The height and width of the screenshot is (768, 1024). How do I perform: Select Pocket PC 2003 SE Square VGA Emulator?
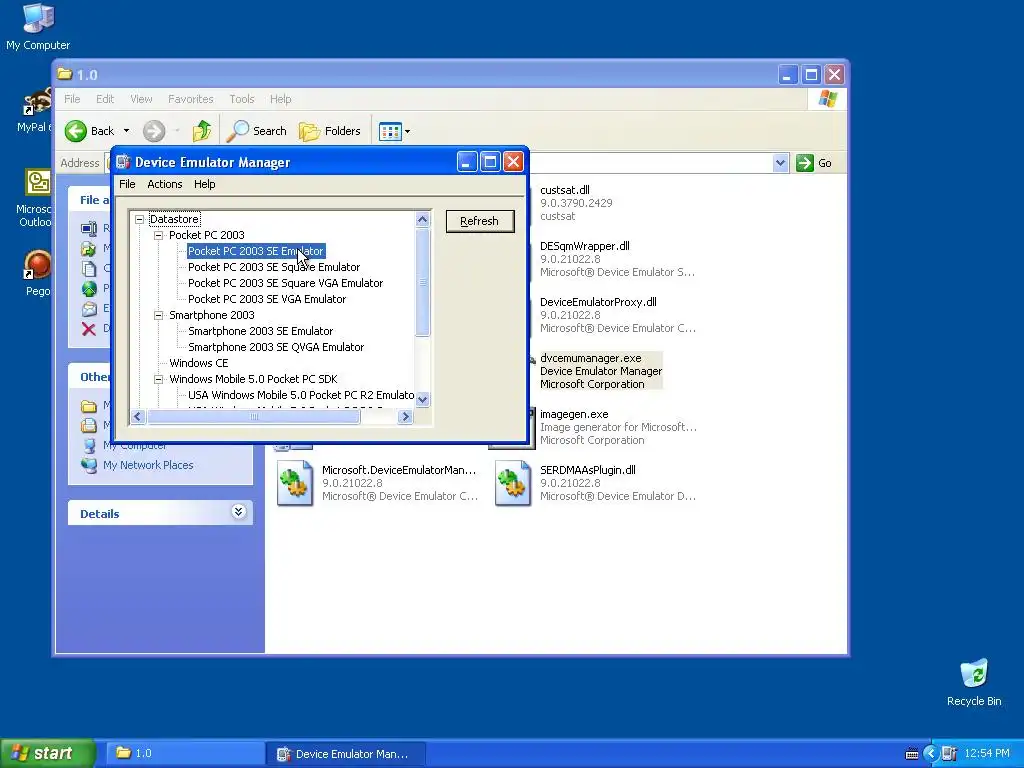tap(285, 283)
